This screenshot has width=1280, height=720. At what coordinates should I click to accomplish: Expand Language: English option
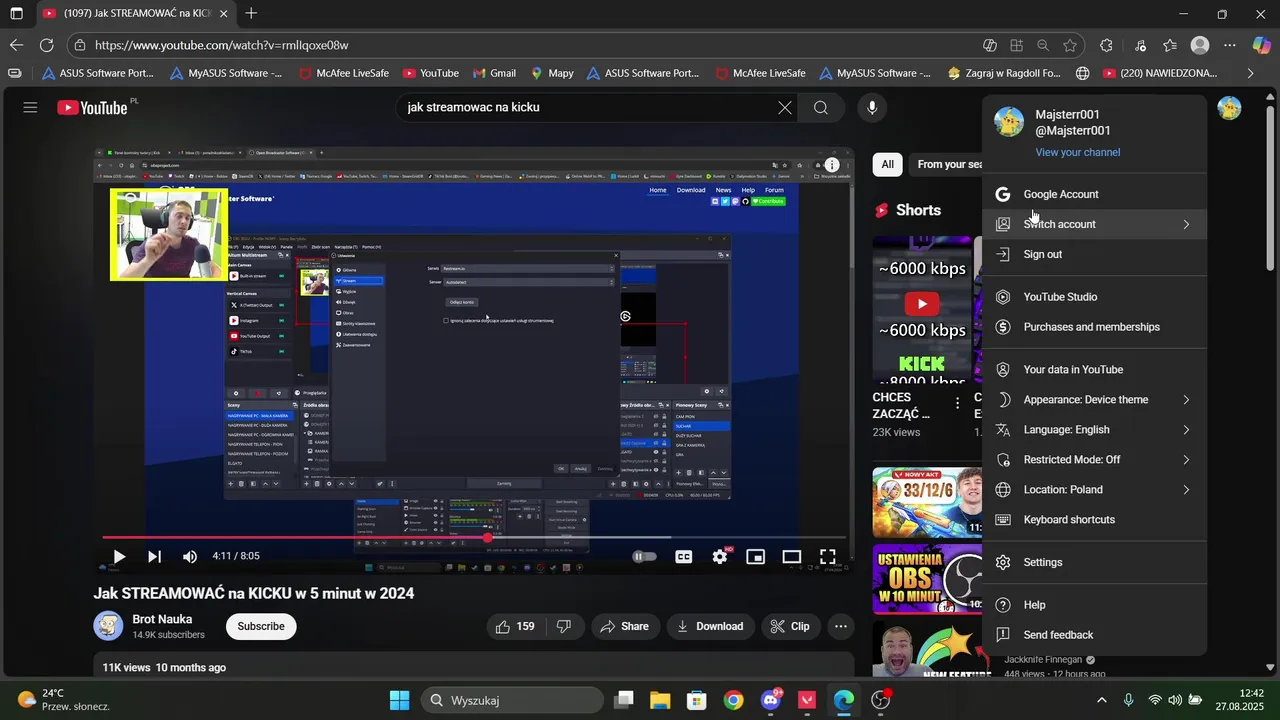pos(1094,429)
